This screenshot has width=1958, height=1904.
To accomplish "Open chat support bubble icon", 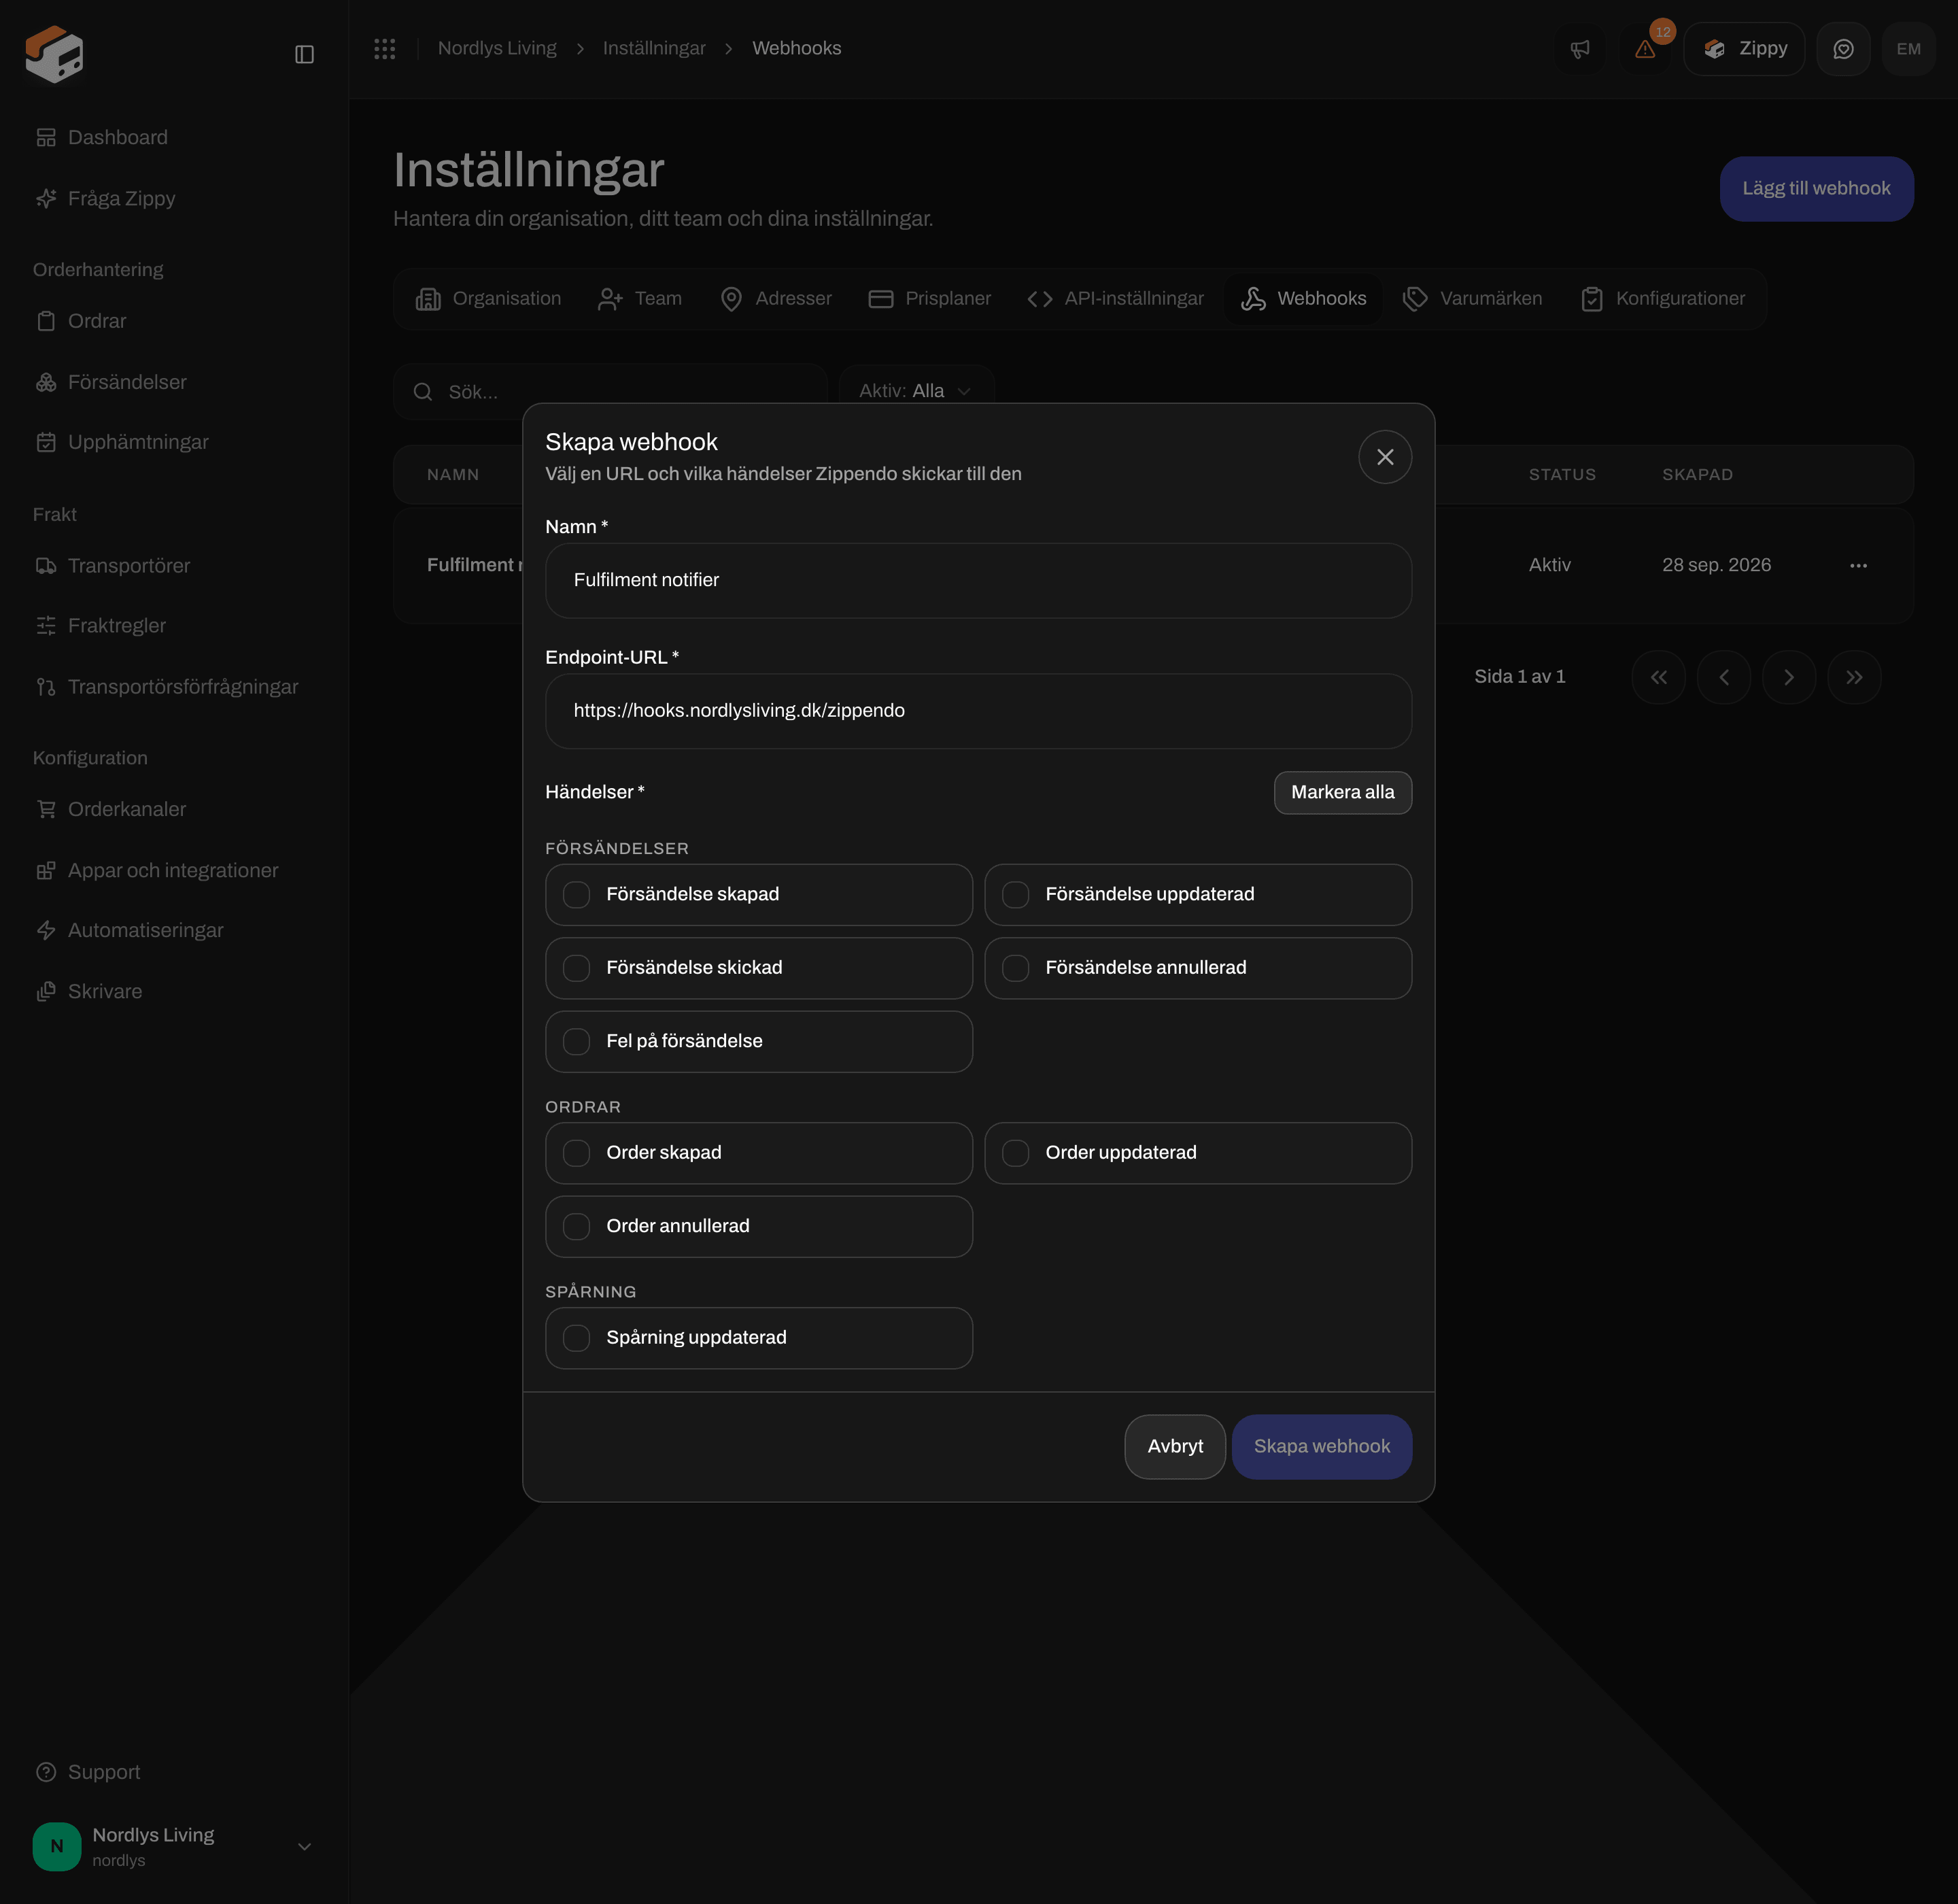I will coord(1843,49).
